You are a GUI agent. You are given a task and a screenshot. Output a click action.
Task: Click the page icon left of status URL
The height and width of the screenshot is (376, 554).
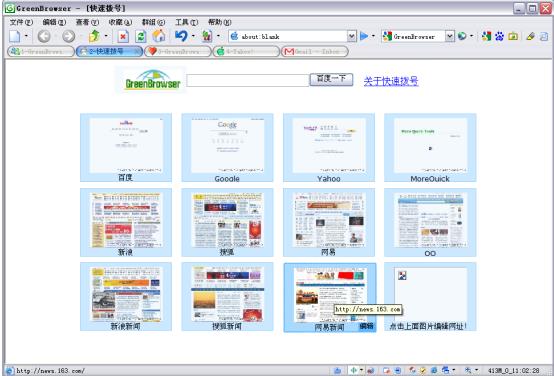10,371
